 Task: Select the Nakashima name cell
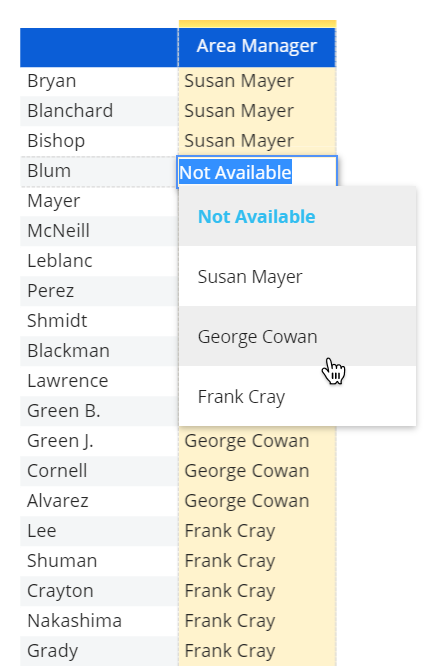pos(99,621)
